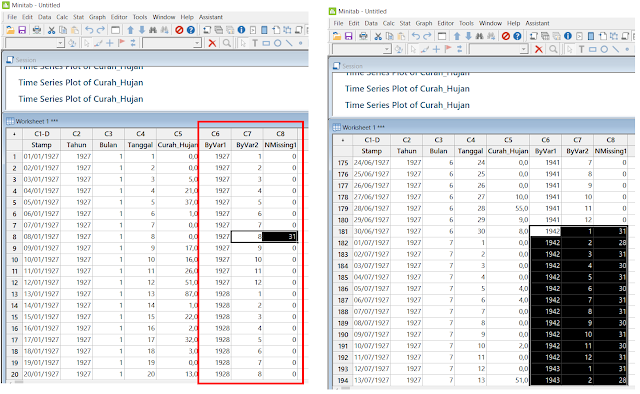The image size is (640, 394).
Task: Click Open folder icon in left window
Action: tap(10, 30)
